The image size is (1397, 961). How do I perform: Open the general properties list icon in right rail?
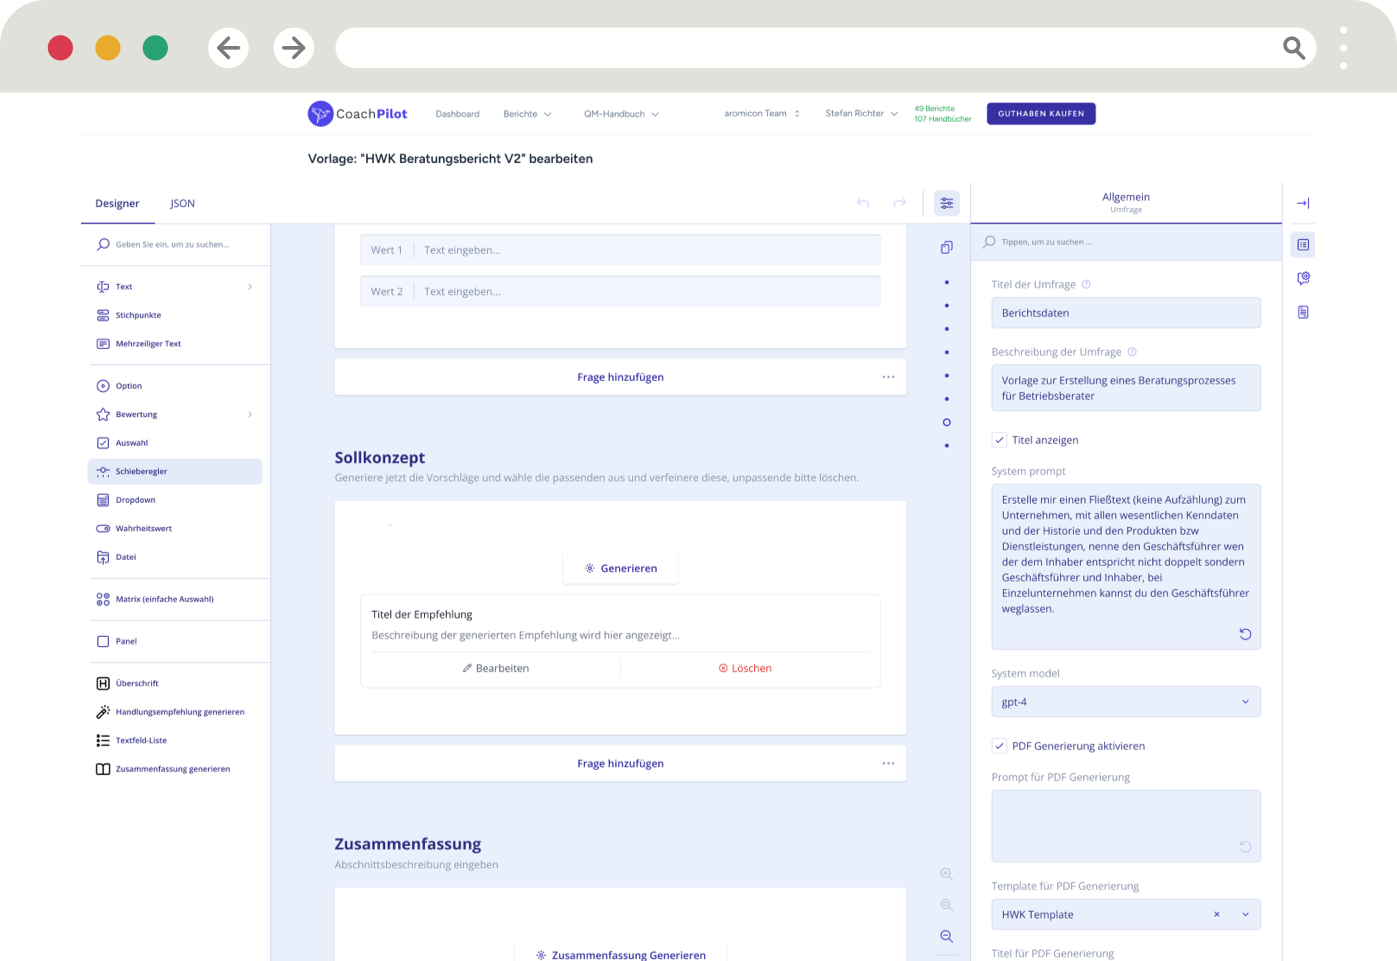coord(1303,245)
